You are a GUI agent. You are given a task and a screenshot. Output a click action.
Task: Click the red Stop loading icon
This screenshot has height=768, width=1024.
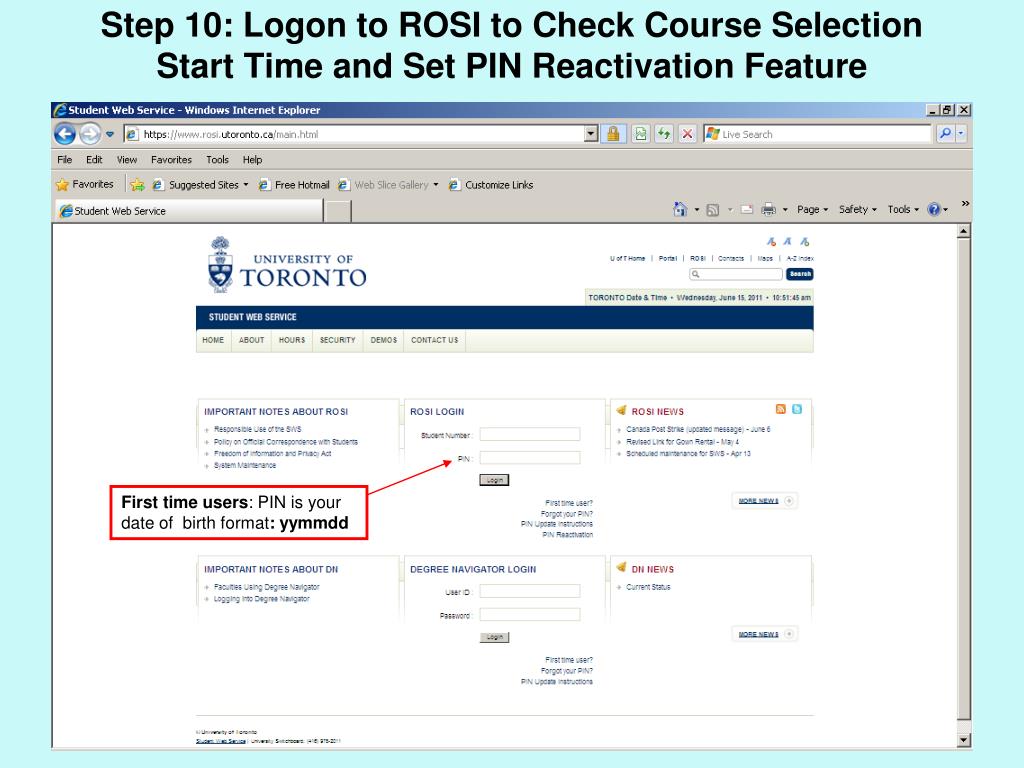687,134
